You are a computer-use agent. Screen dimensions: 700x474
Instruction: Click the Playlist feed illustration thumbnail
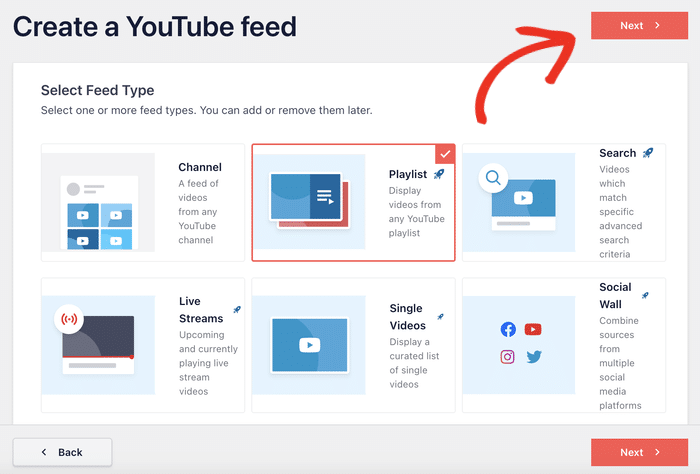309,201
